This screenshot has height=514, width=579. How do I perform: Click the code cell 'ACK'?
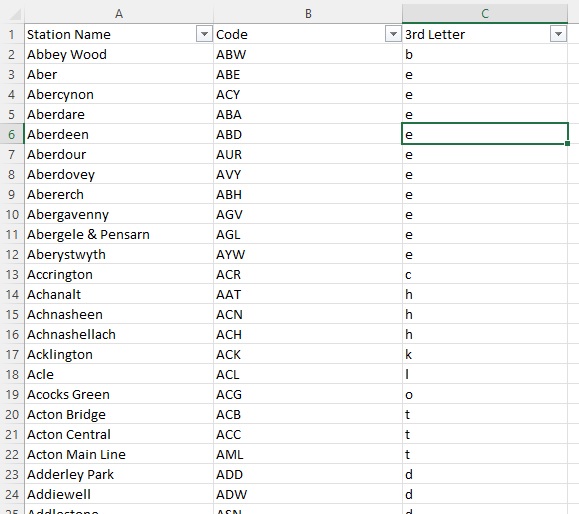(308, 354)
